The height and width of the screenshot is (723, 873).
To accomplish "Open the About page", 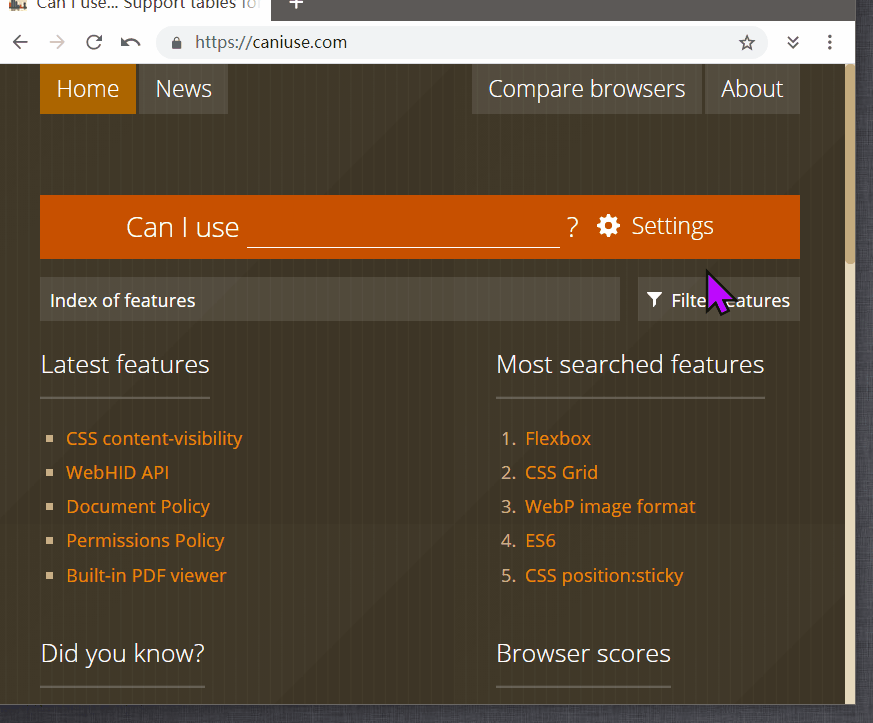I will point(752,89).
